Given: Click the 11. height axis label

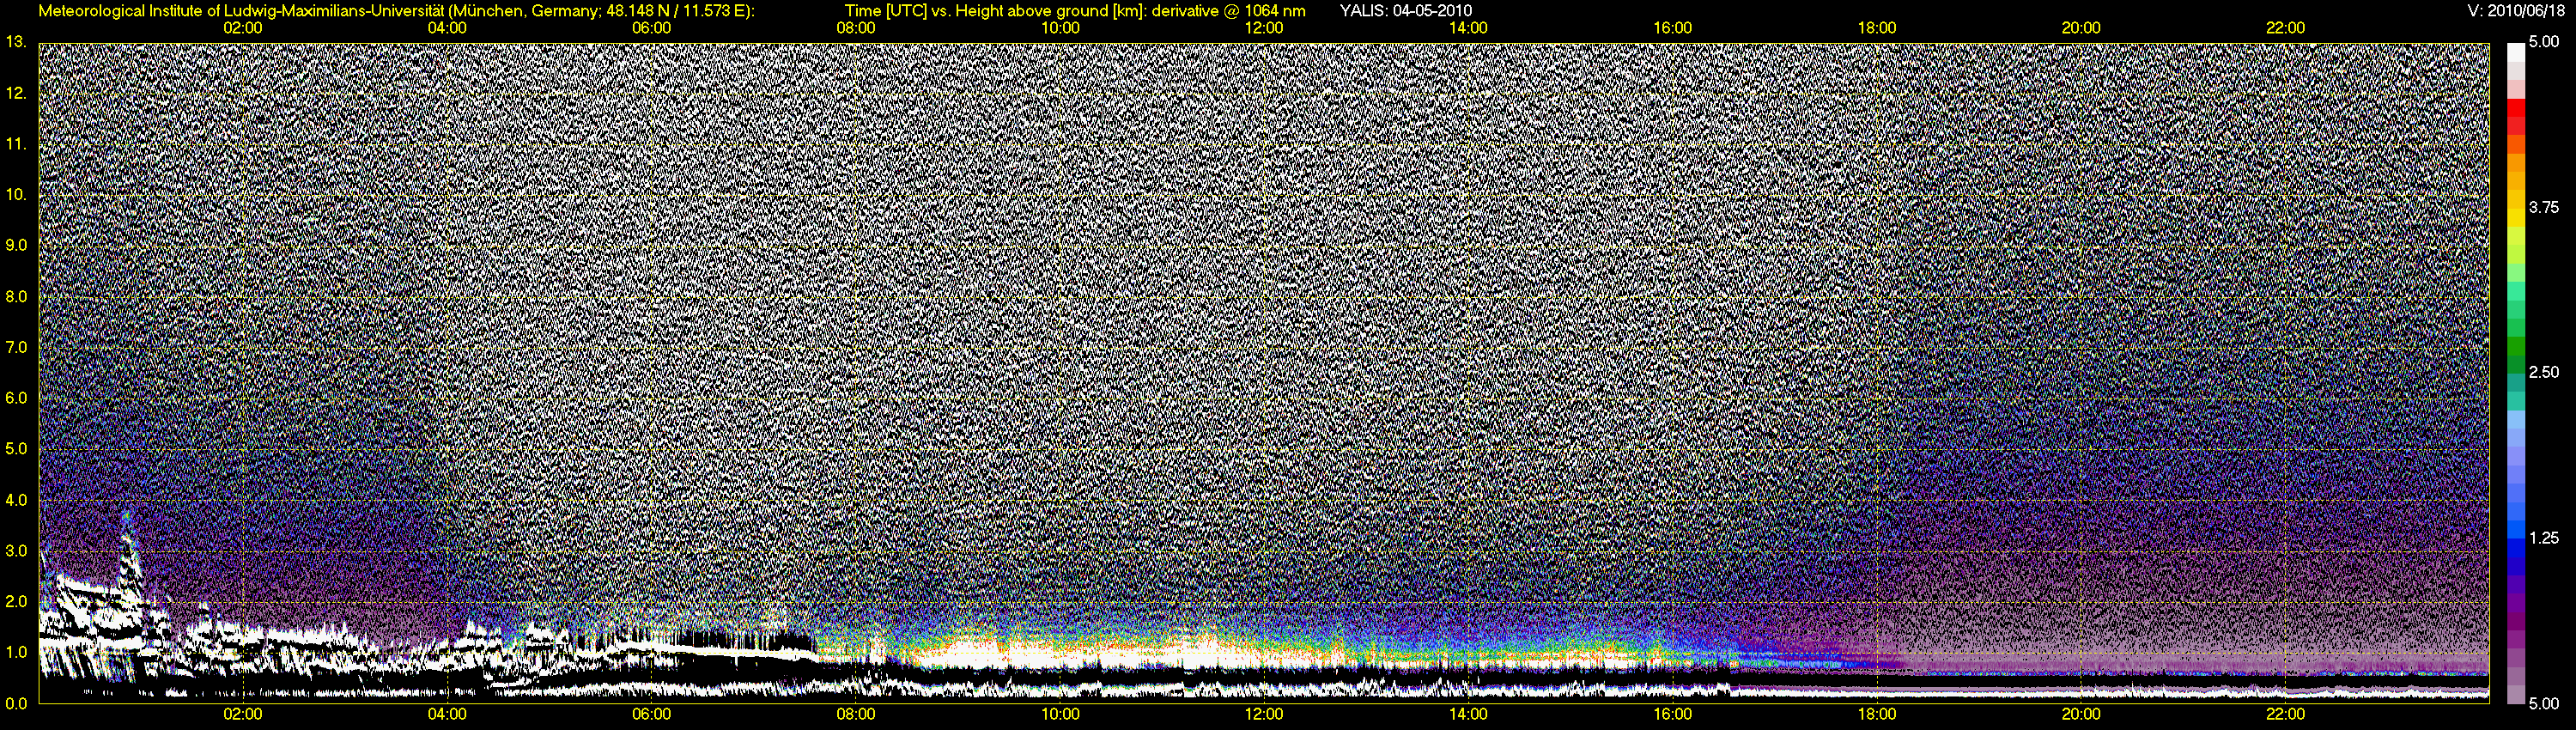Looking at the screenshot, I should pos(16,144).
